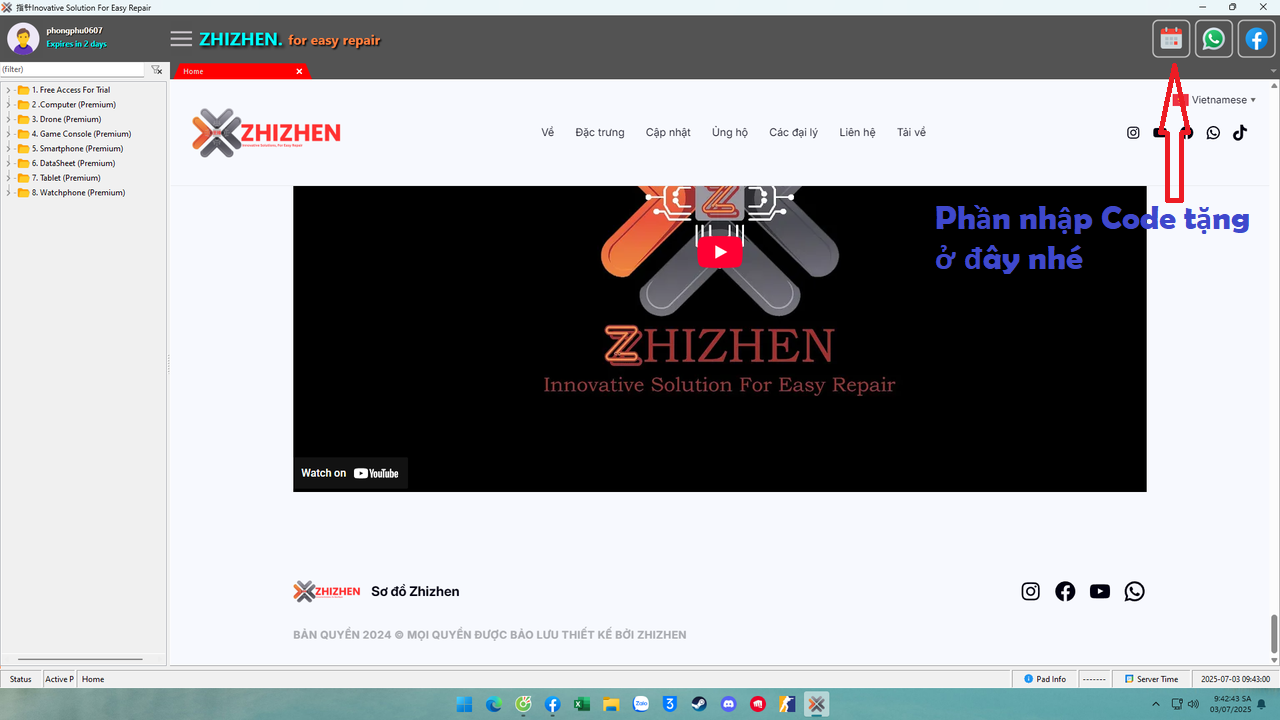Click the taskbar clock showing 9:42:43 SA
Viewport: 1280px width, 720px height.
point(1232,704)
